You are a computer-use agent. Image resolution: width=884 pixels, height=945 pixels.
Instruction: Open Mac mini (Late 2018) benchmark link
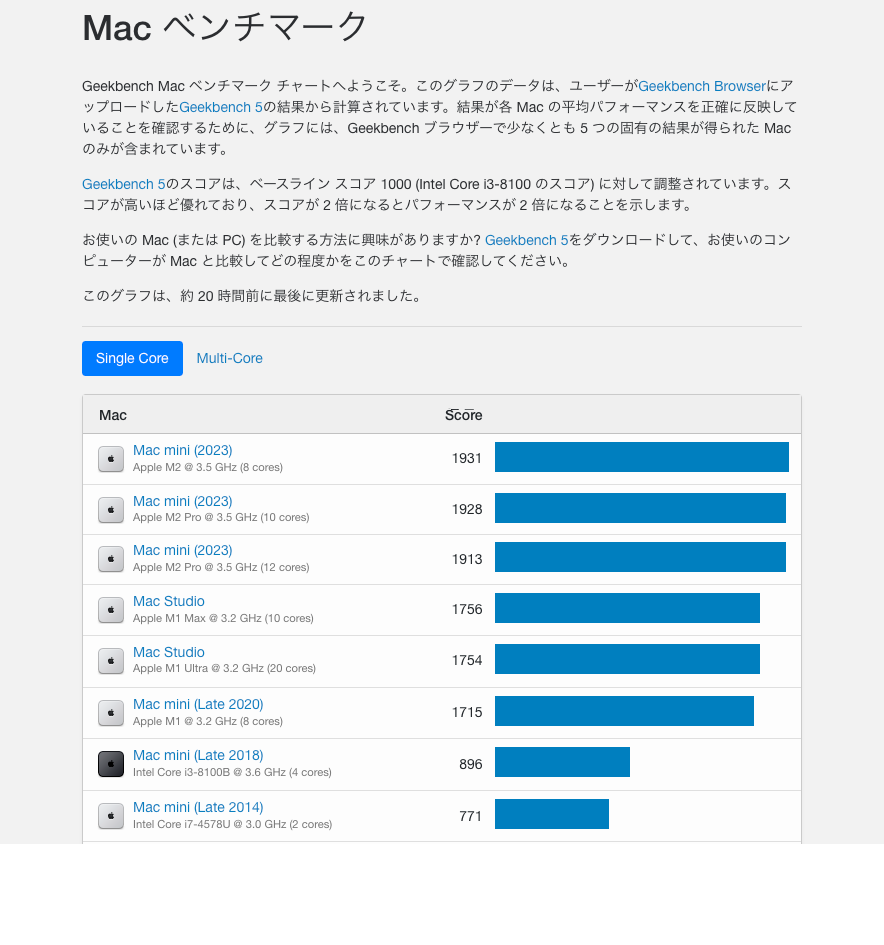[x=198, y=755]
